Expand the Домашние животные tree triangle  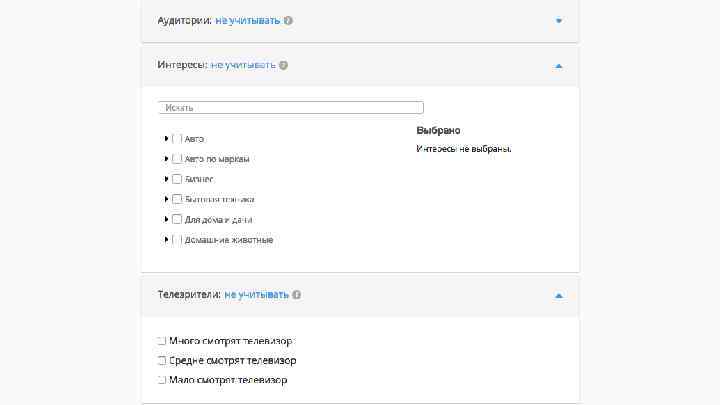(x=166, y=240)
